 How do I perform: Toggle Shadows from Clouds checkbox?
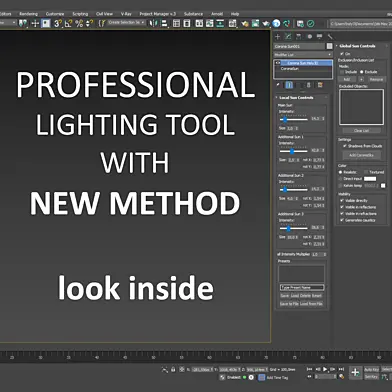(x=345, y=146)
